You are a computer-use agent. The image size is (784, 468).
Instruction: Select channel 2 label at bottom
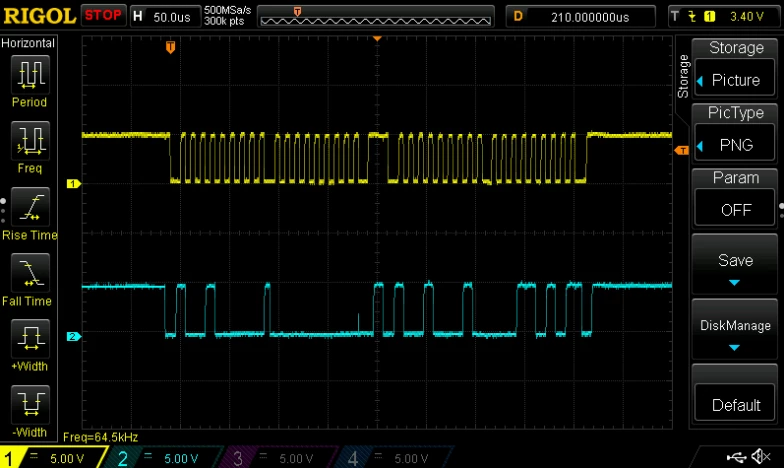pyautogui.click(x=122, y=458)
